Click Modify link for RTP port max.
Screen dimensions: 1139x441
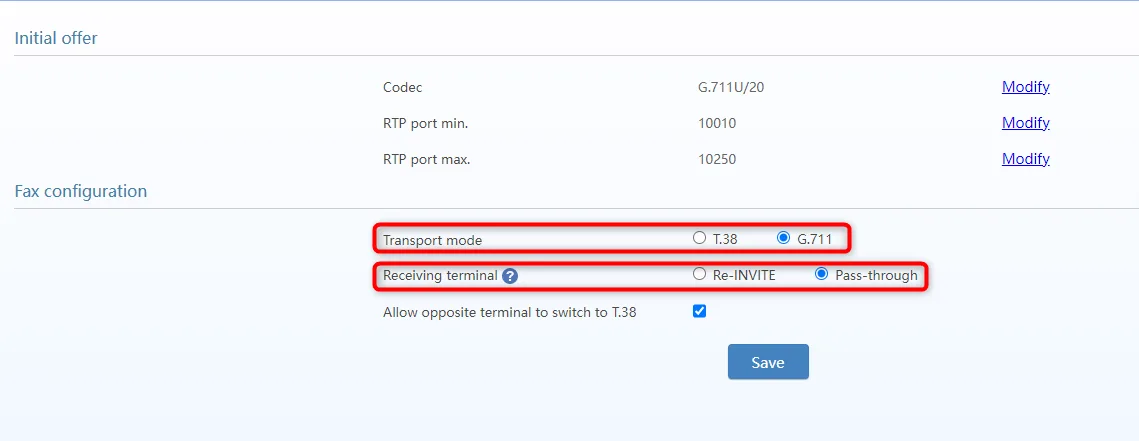[1026, 158]
